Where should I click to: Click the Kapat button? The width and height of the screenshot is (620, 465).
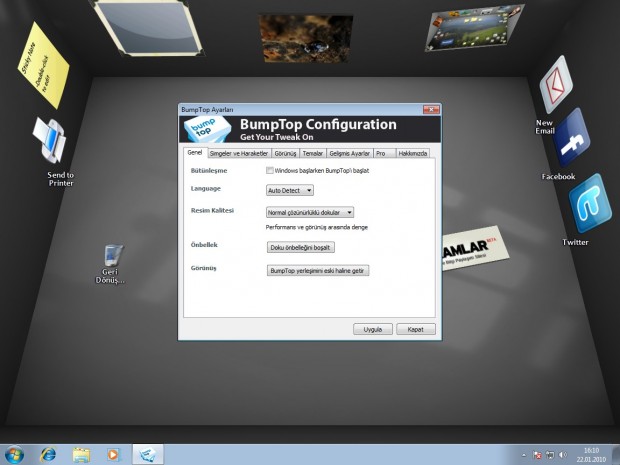416,329
